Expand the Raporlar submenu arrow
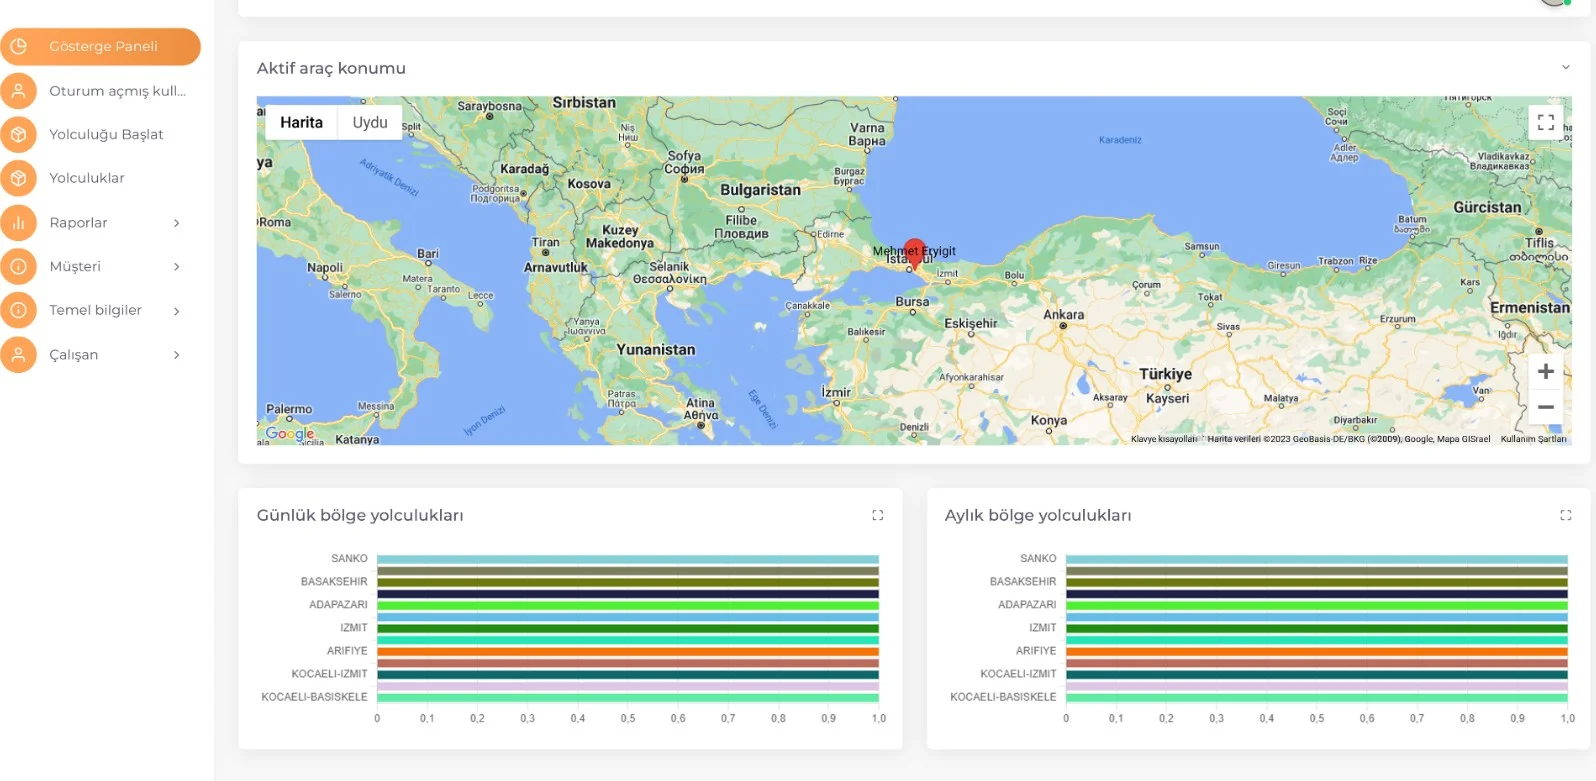Screen dimensions: 1596x781 pos(176,223)
